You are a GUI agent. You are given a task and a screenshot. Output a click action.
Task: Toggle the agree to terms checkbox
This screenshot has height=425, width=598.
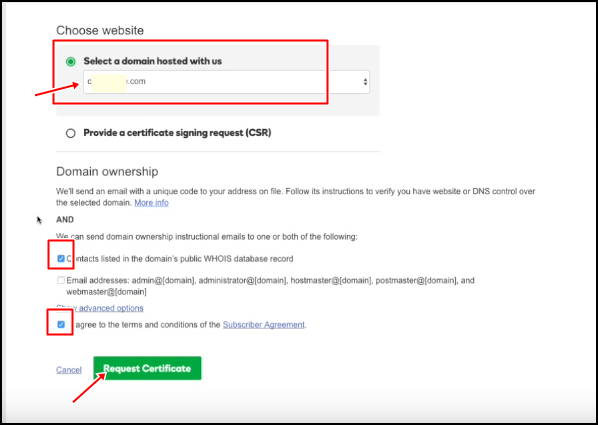[61, 325]
